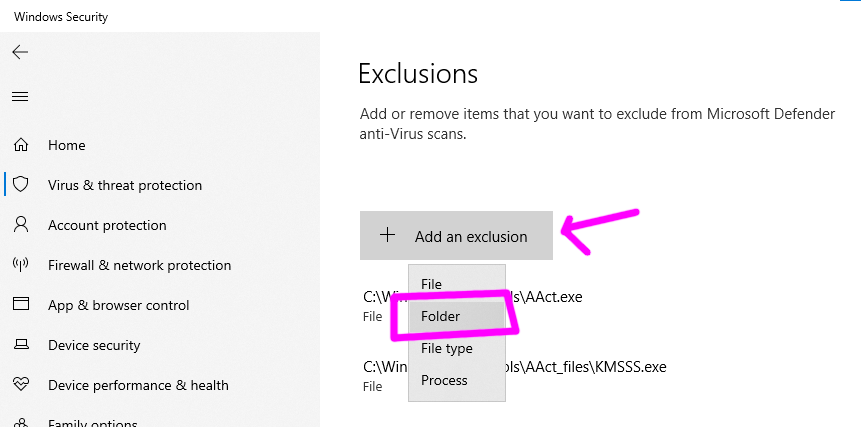
Task: Click the Firewall & network protection icon
Action: (20, 265)
